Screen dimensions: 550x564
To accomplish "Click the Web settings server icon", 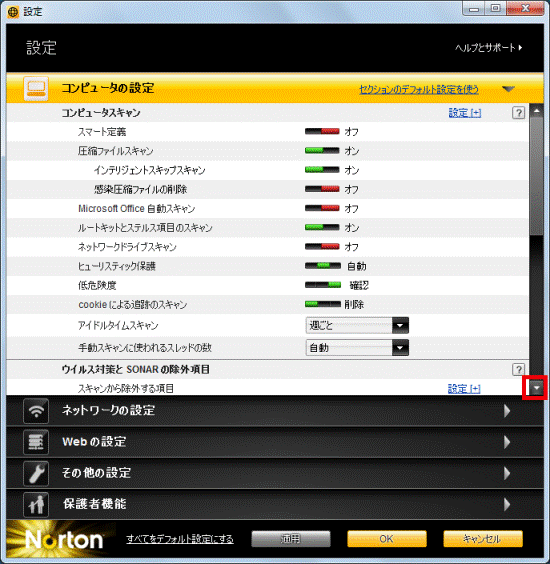I will tap(36, 442).
